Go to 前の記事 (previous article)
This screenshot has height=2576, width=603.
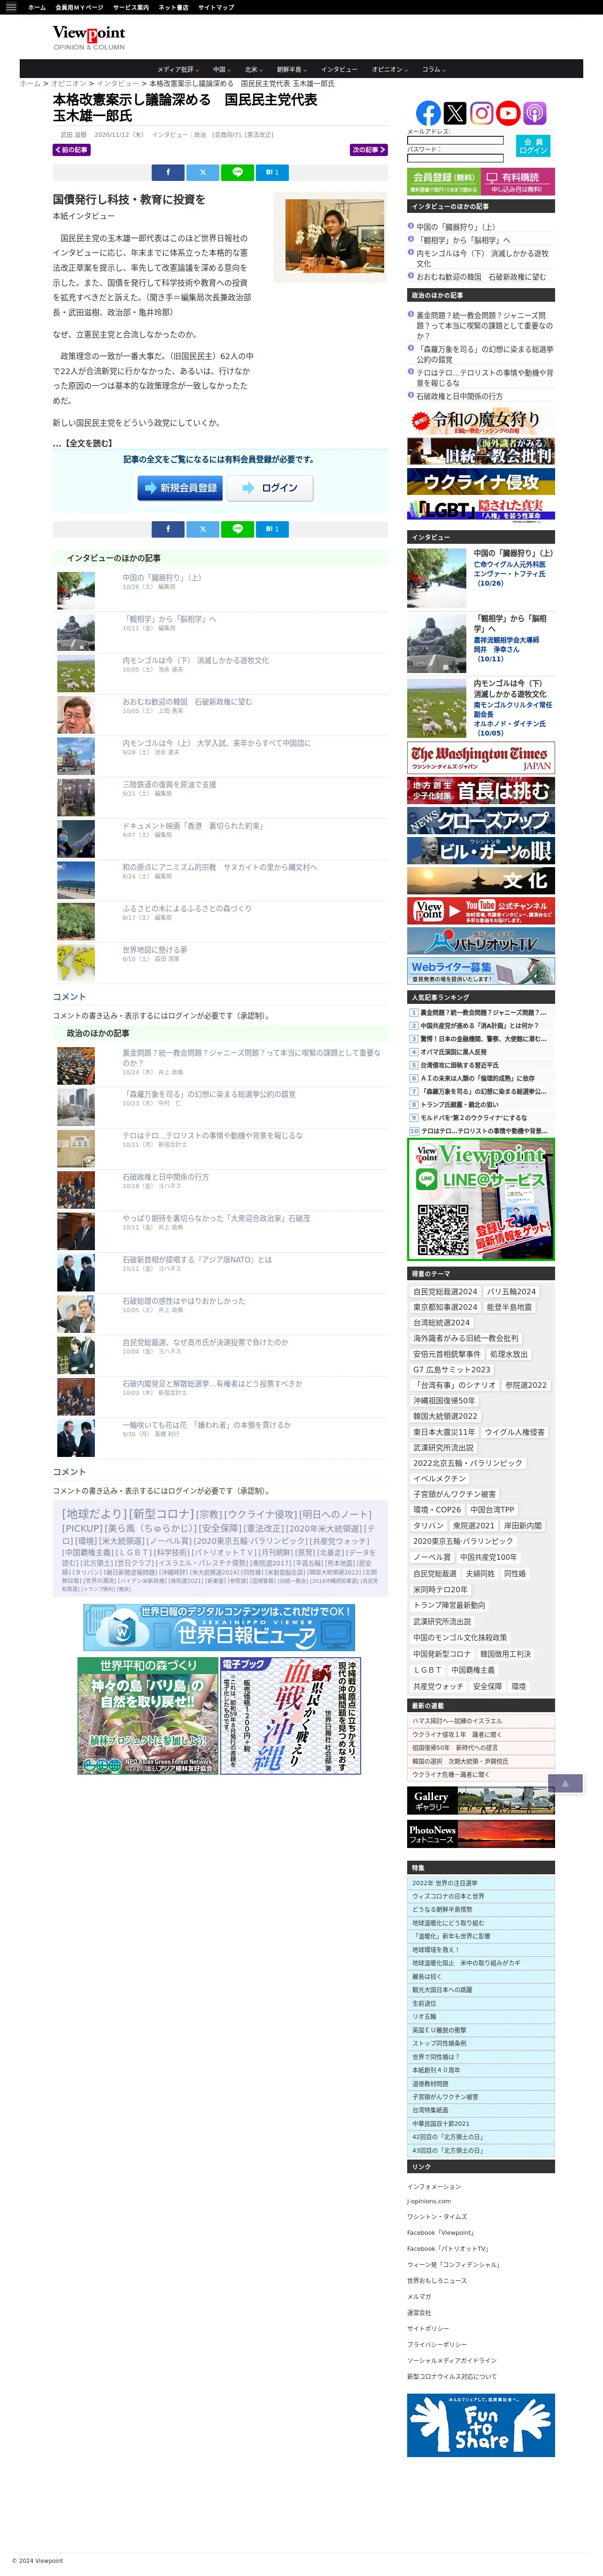tap(71, 150)
